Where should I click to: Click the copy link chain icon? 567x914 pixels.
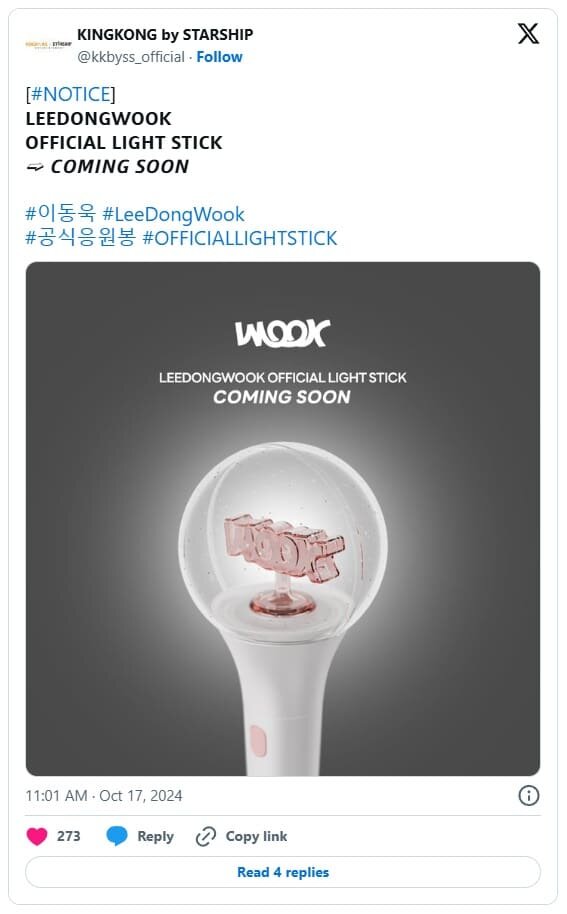[206, 836]
